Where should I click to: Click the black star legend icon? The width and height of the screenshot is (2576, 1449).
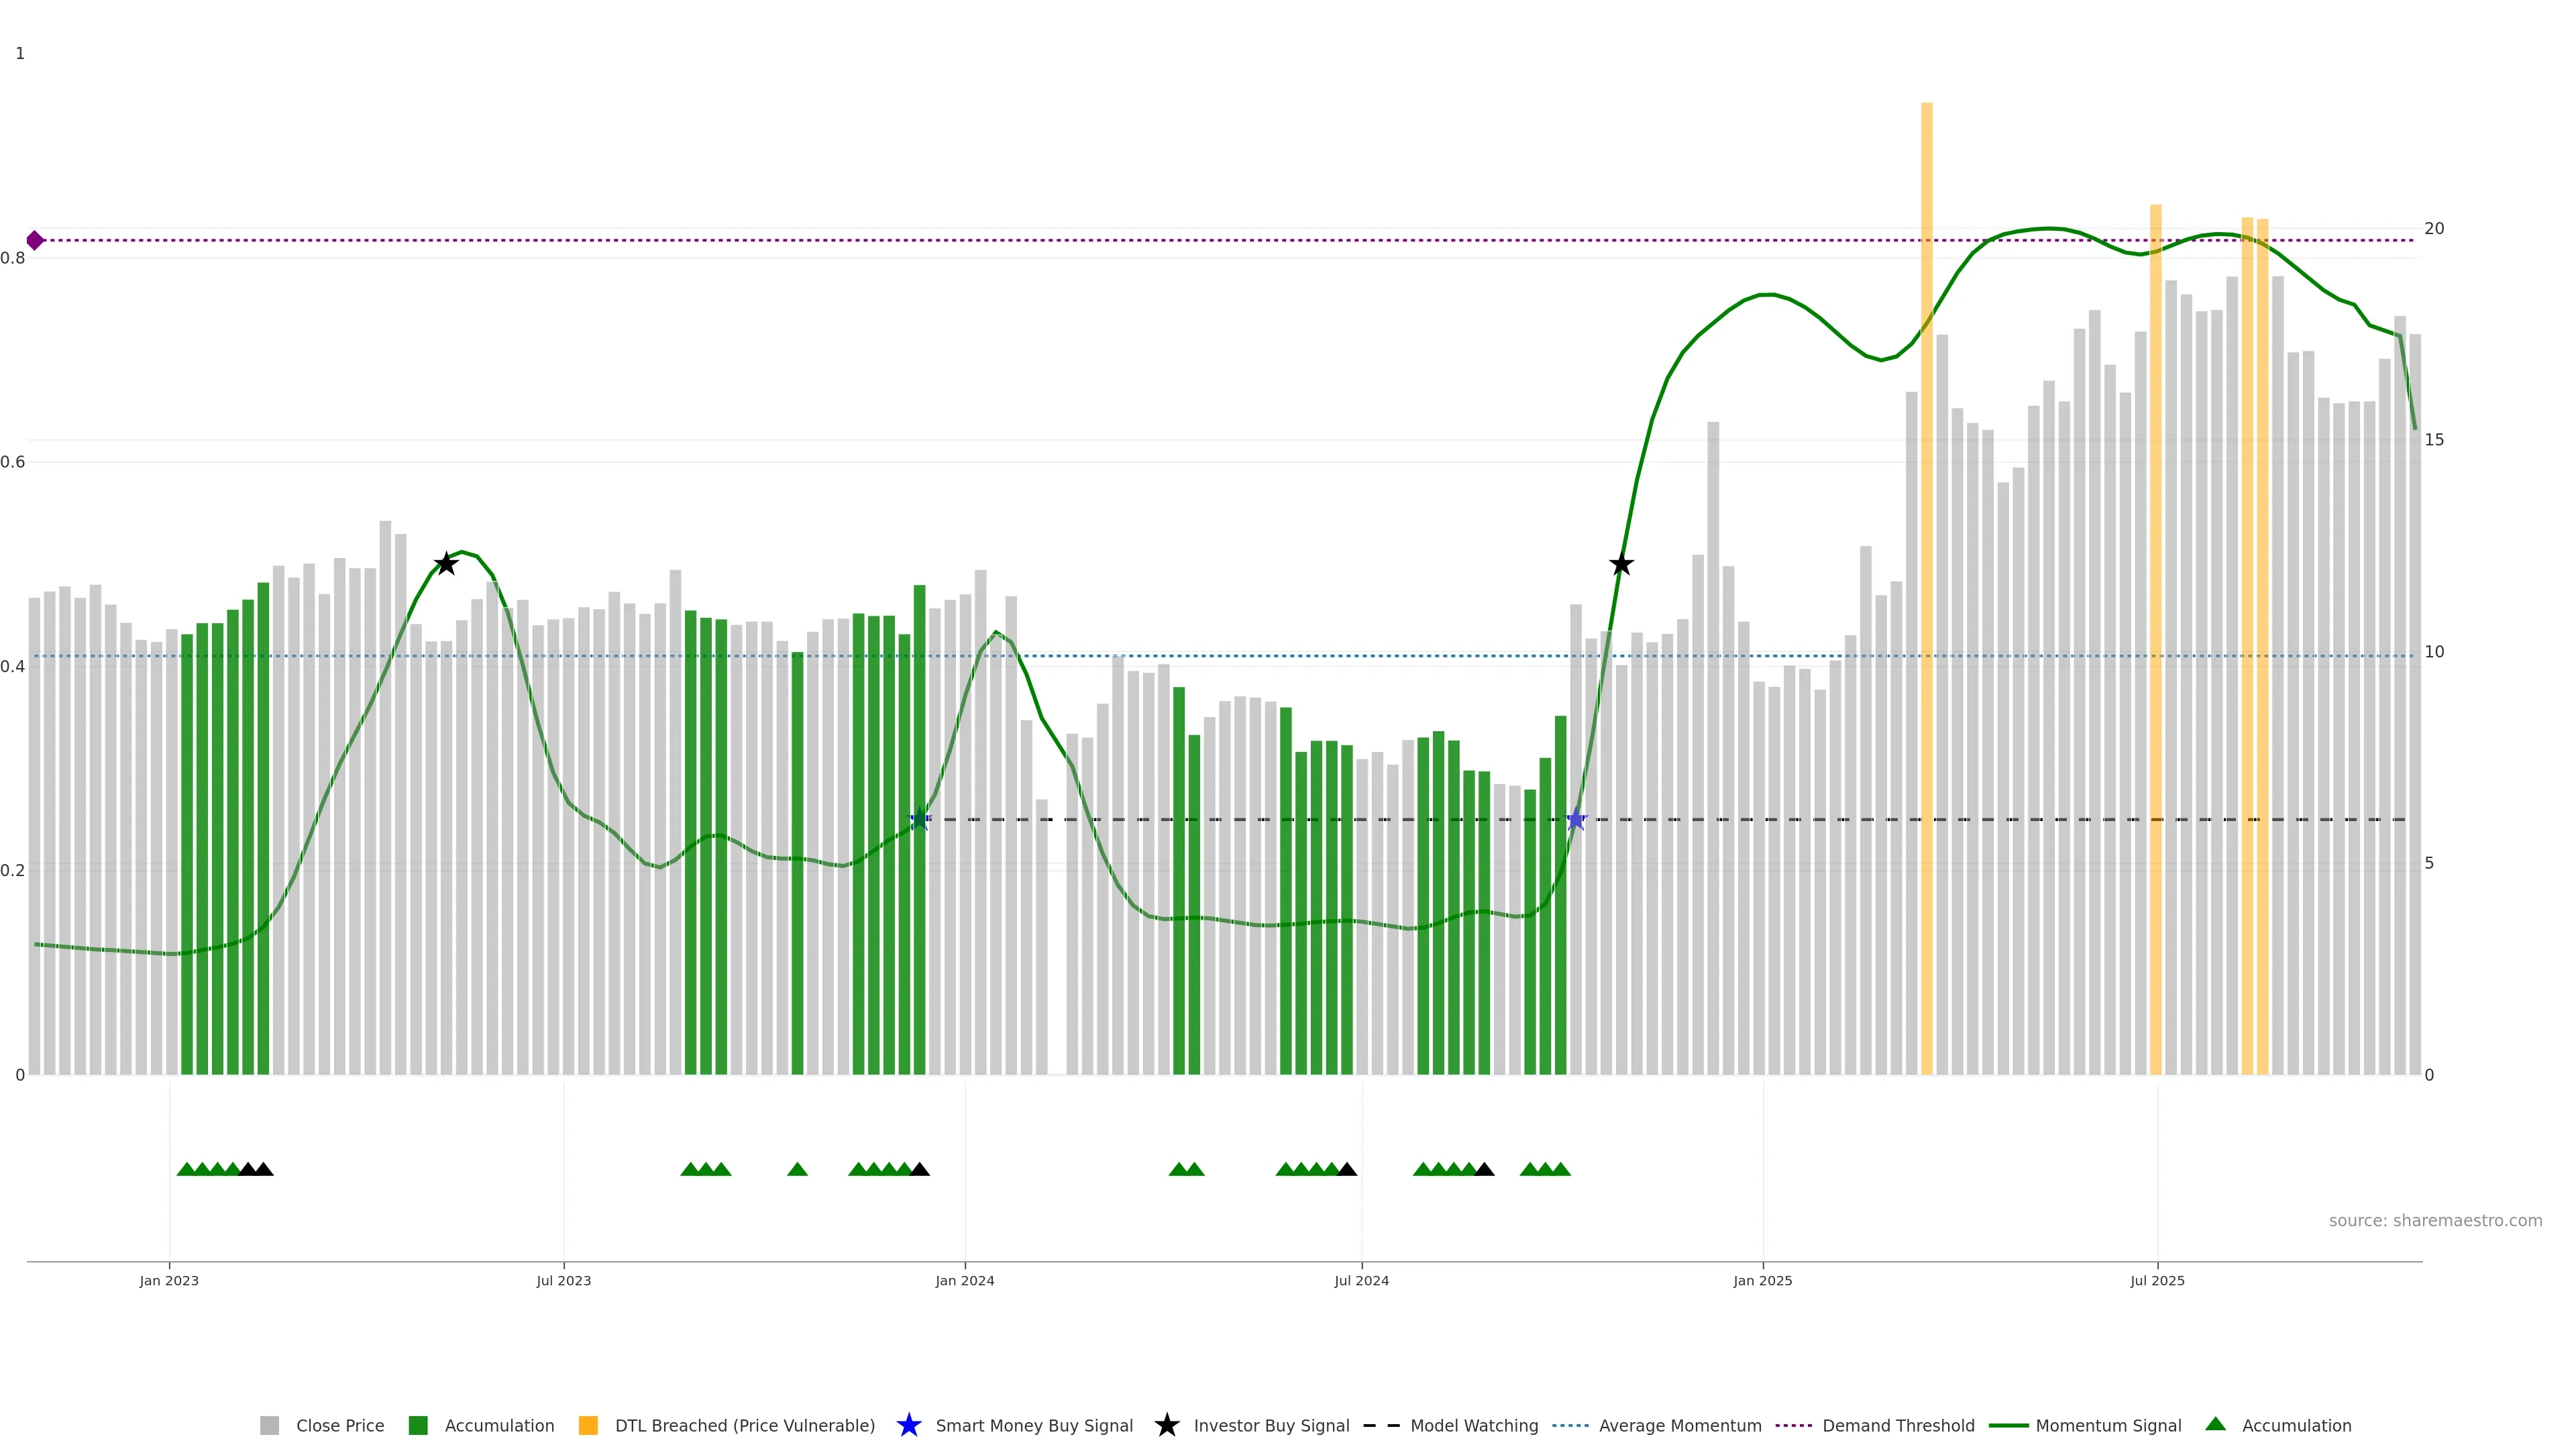tap(1167, 1425)
